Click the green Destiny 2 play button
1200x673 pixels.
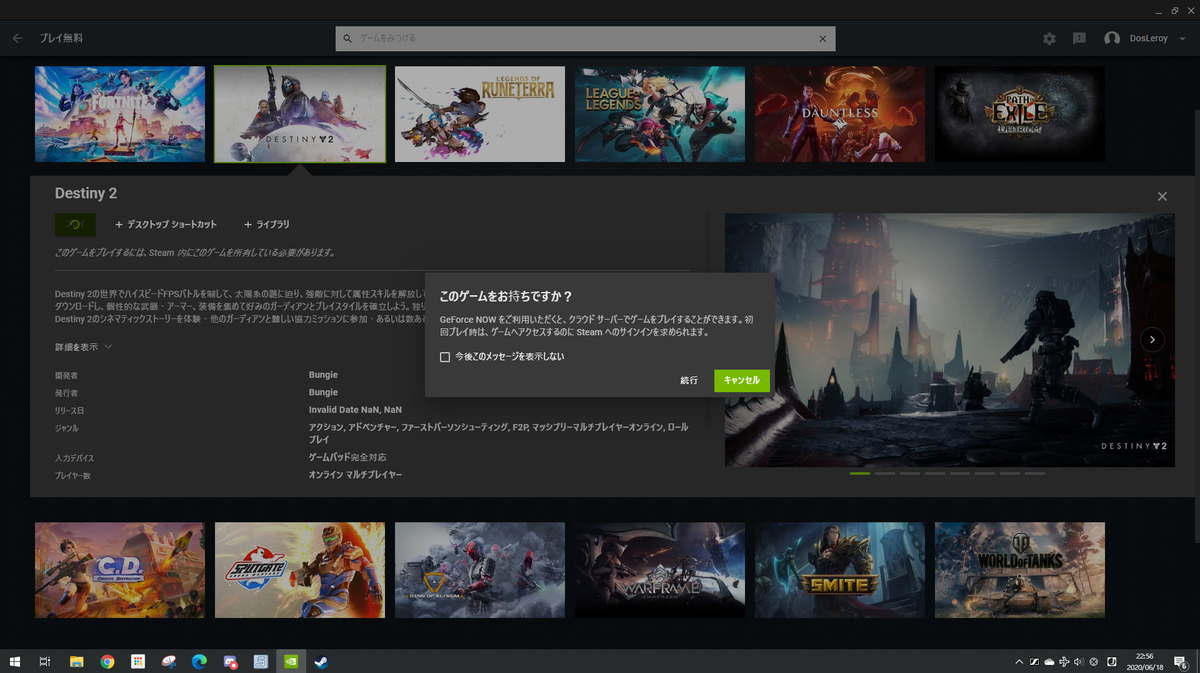(x=75, y=224)
